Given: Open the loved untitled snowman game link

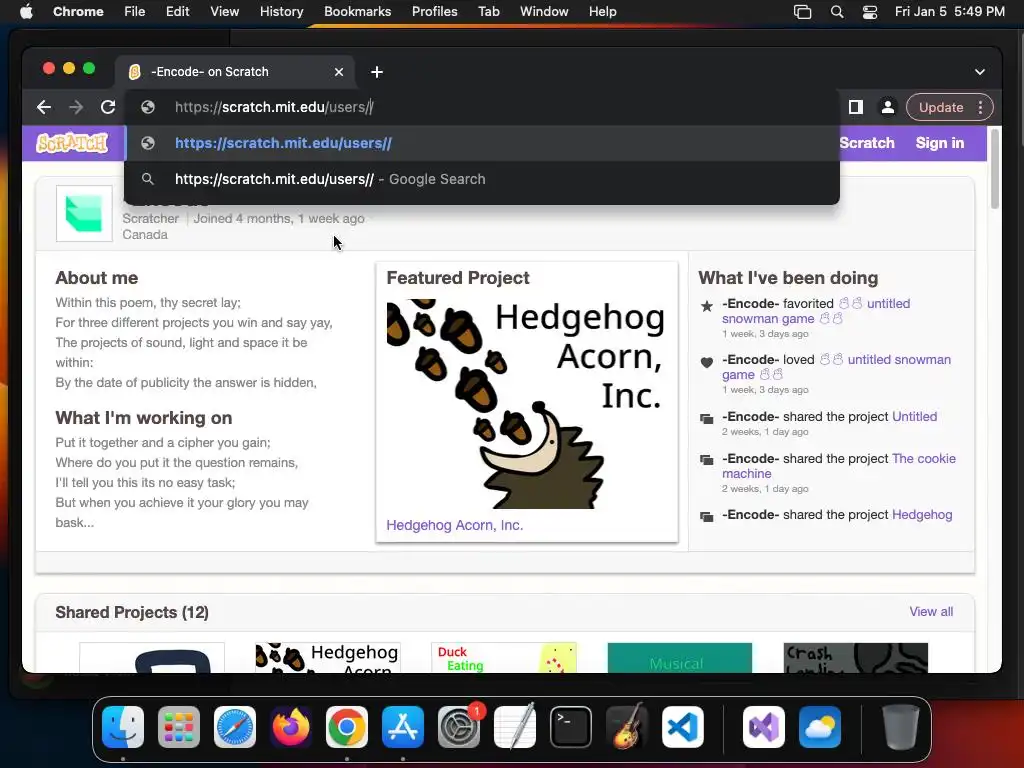Looking at the screenshot, I should (837, 367).
